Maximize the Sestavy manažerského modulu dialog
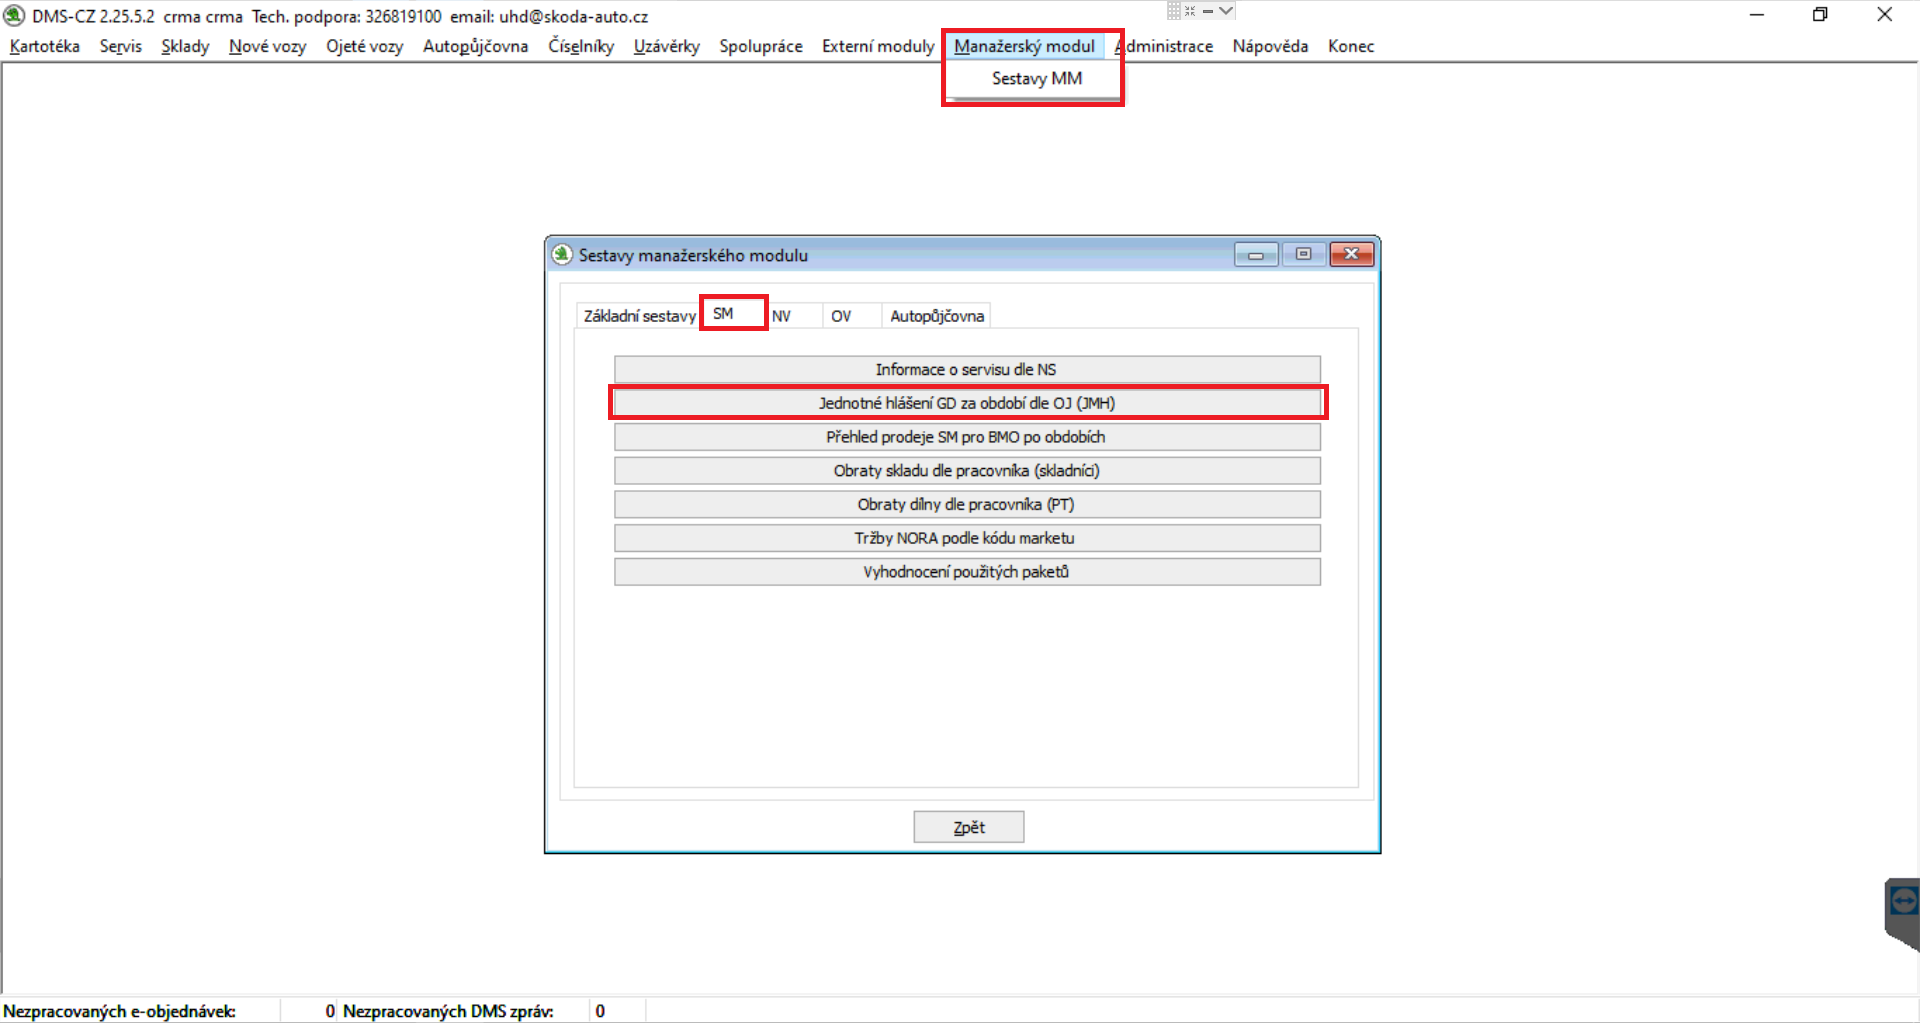The image size is (1920, 1023). point(1303,255)
